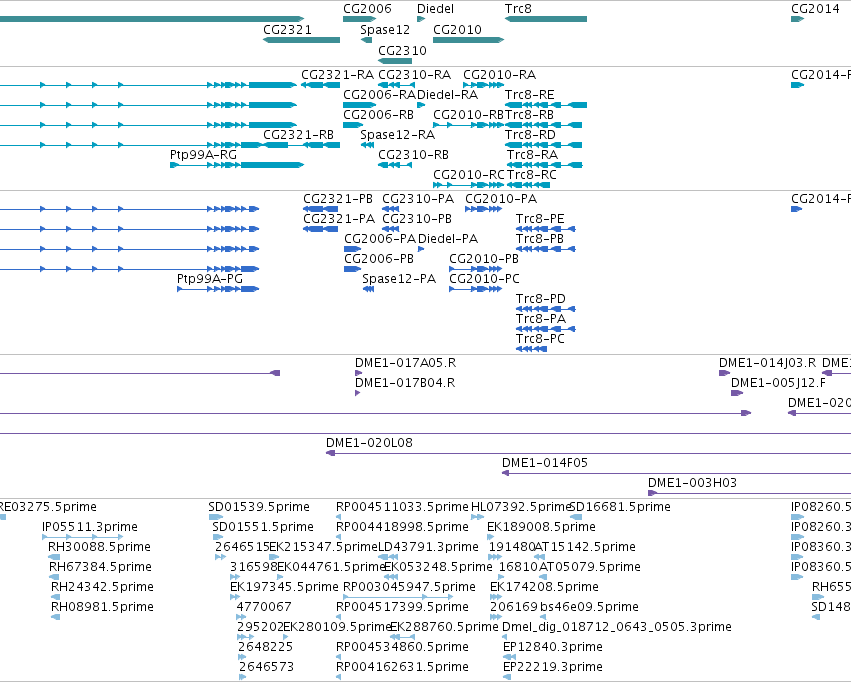
Task: Select the Trc8-PD protein
Action: click(545, 309)
